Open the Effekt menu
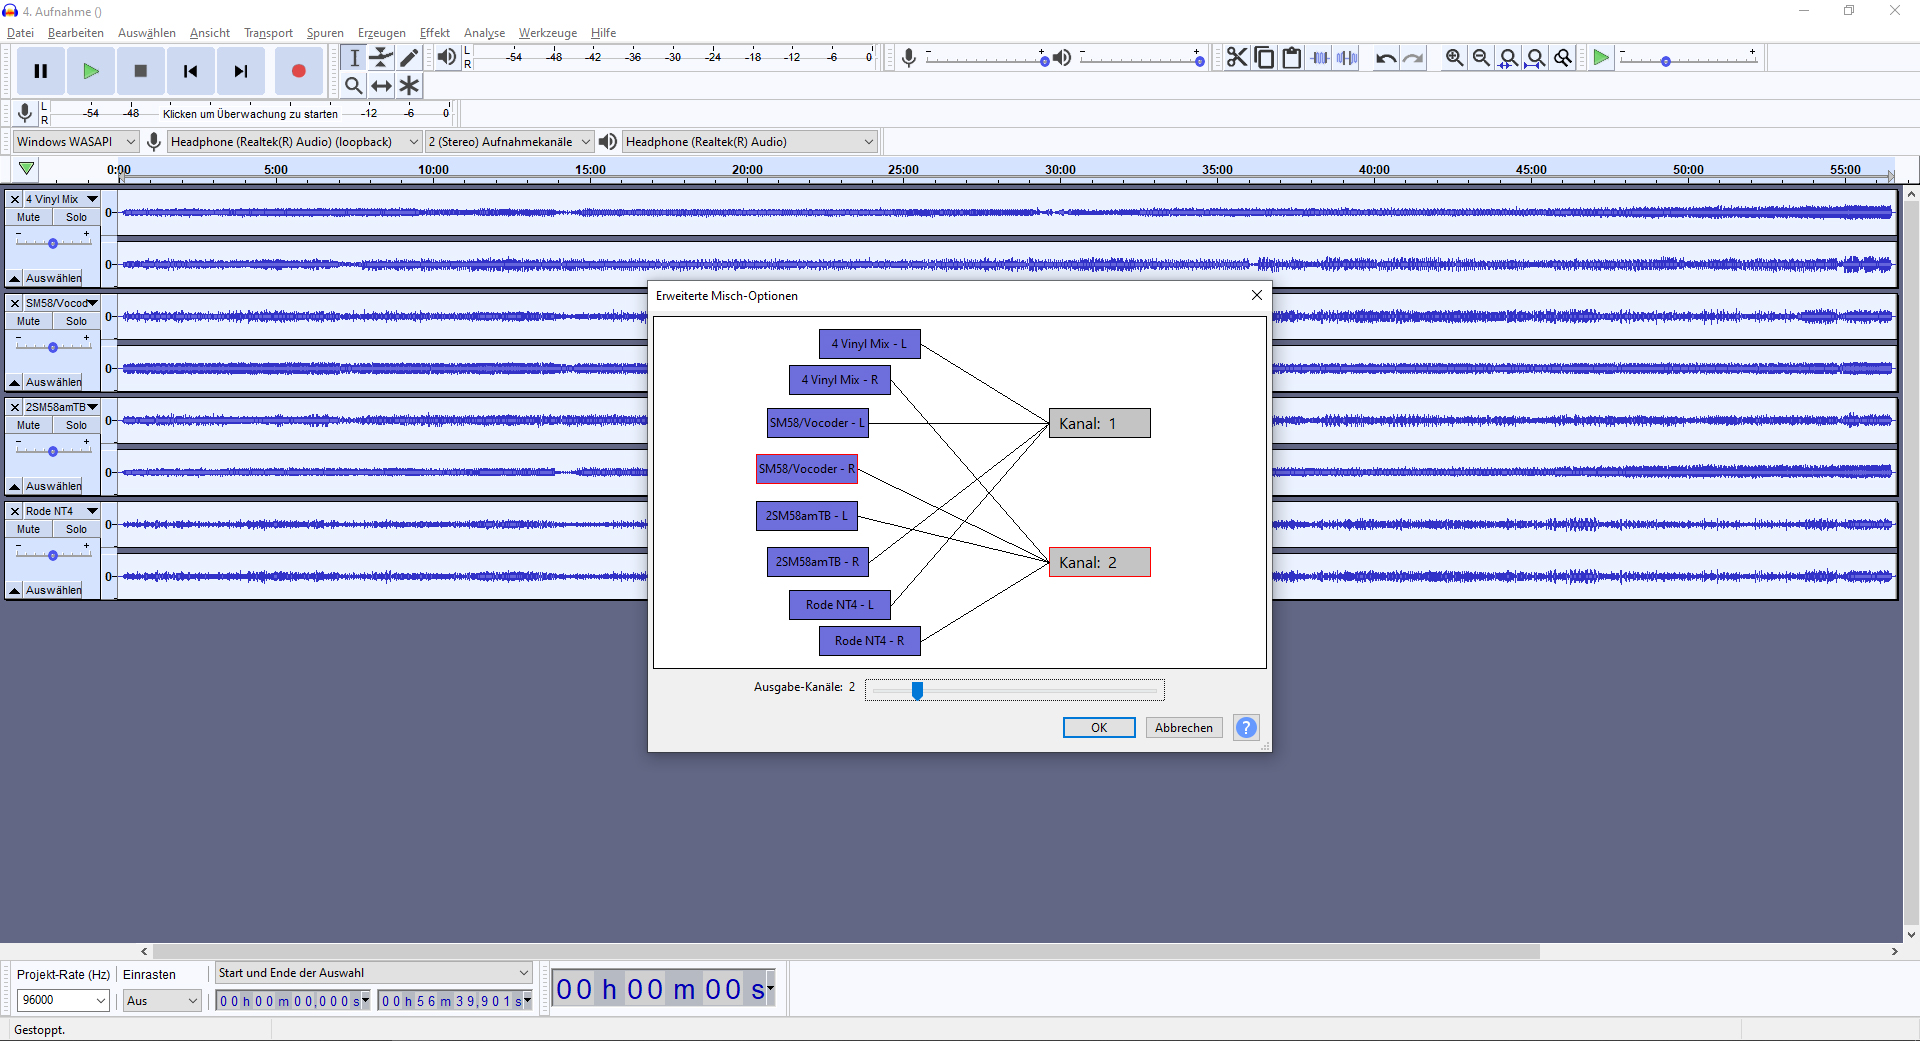This screenshot has height=1041, width=1920. (435, 33)
